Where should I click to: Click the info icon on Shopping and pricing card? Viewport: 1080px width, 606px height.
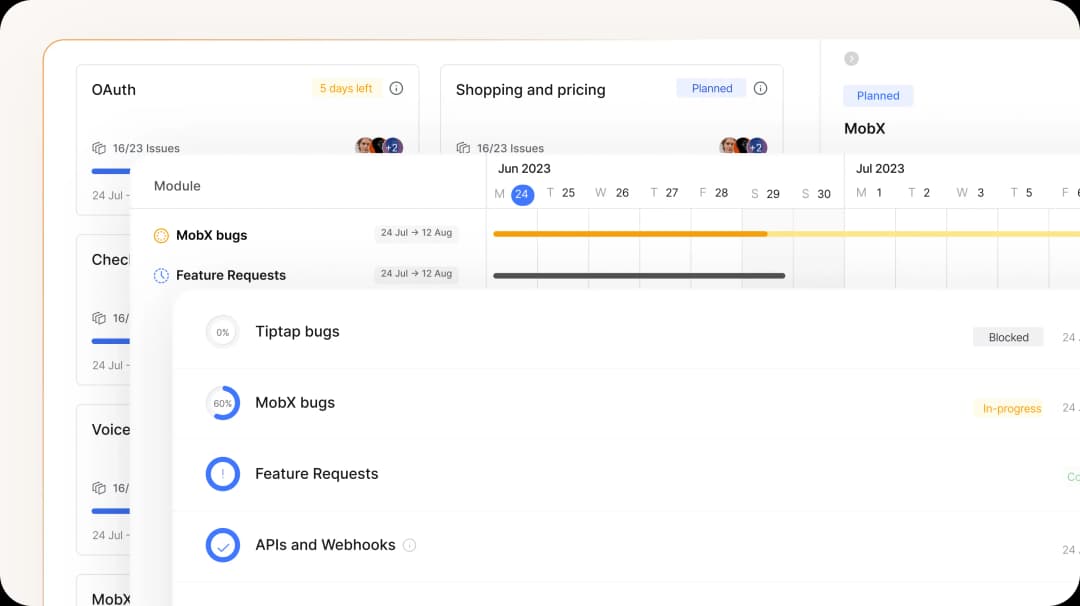(761, 88)
